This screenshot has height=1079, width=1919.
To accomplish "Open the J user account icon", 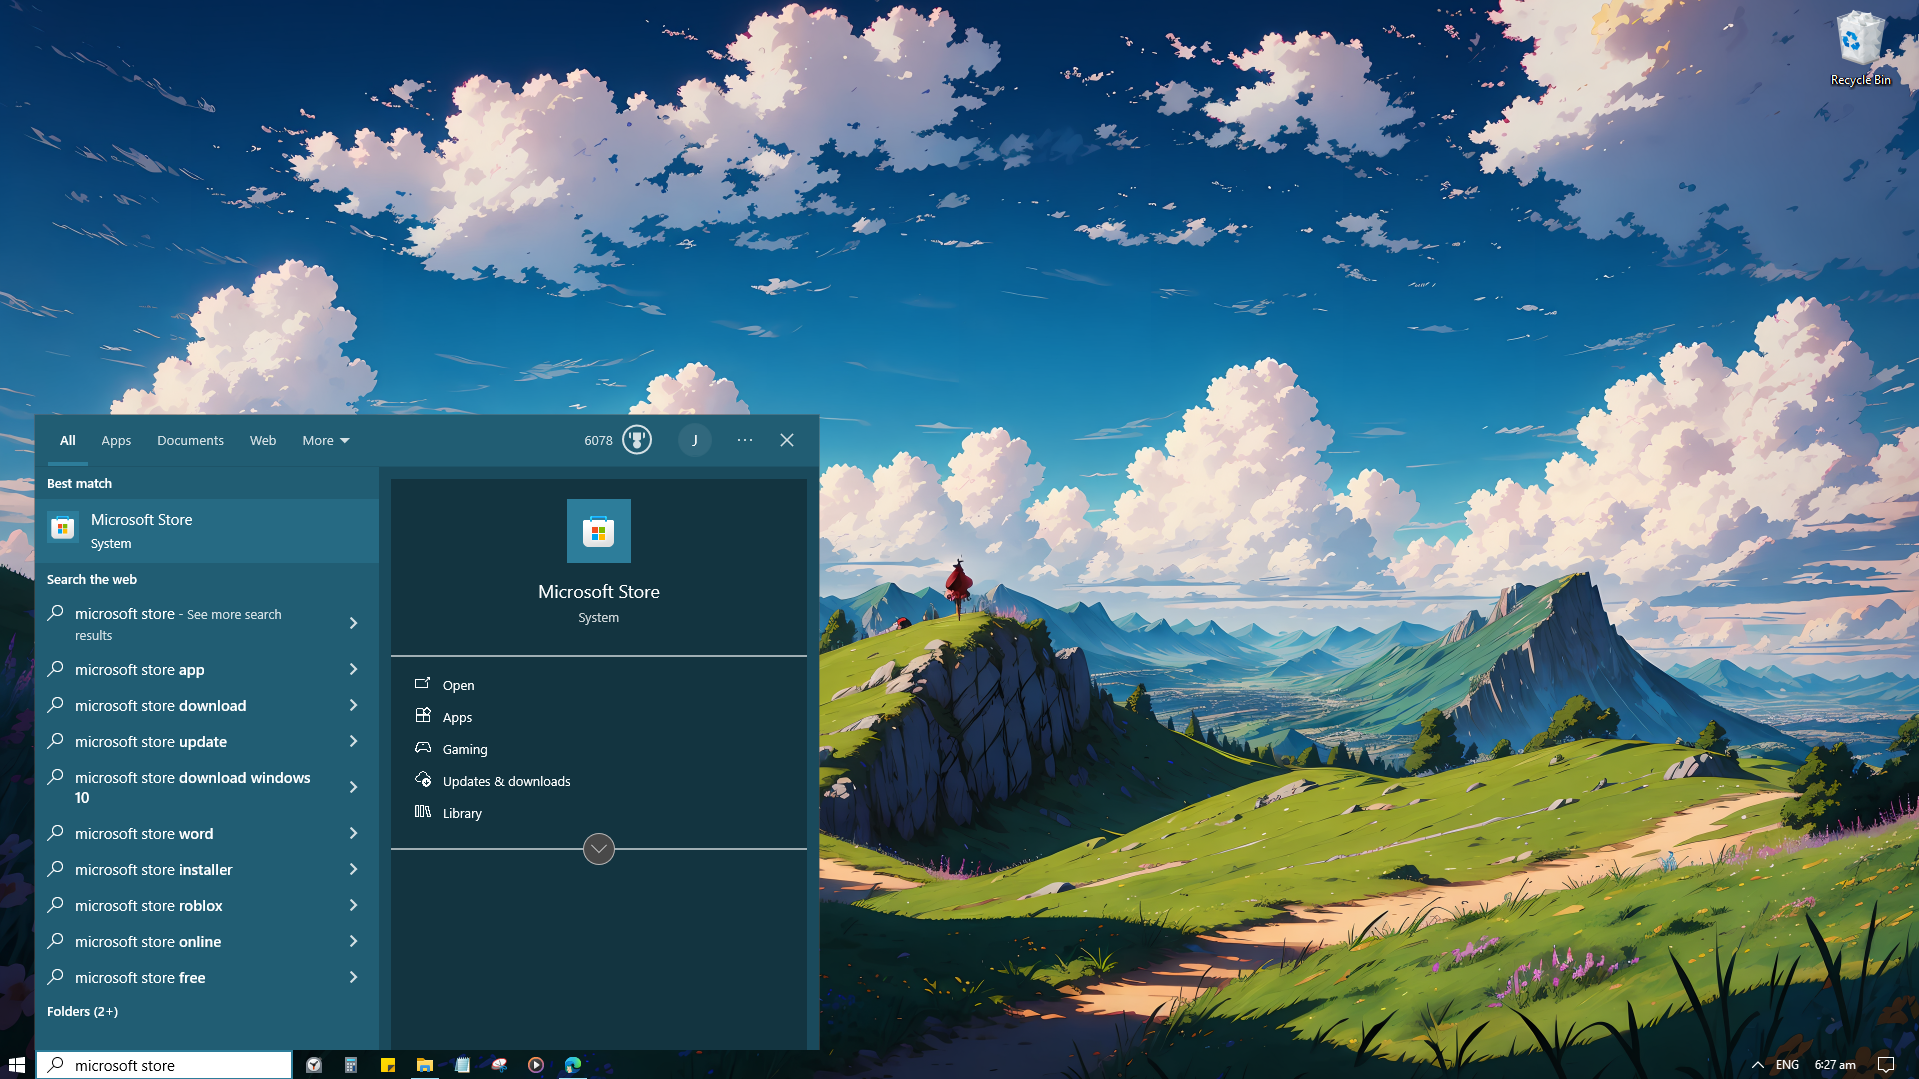I will pos(695,440).
